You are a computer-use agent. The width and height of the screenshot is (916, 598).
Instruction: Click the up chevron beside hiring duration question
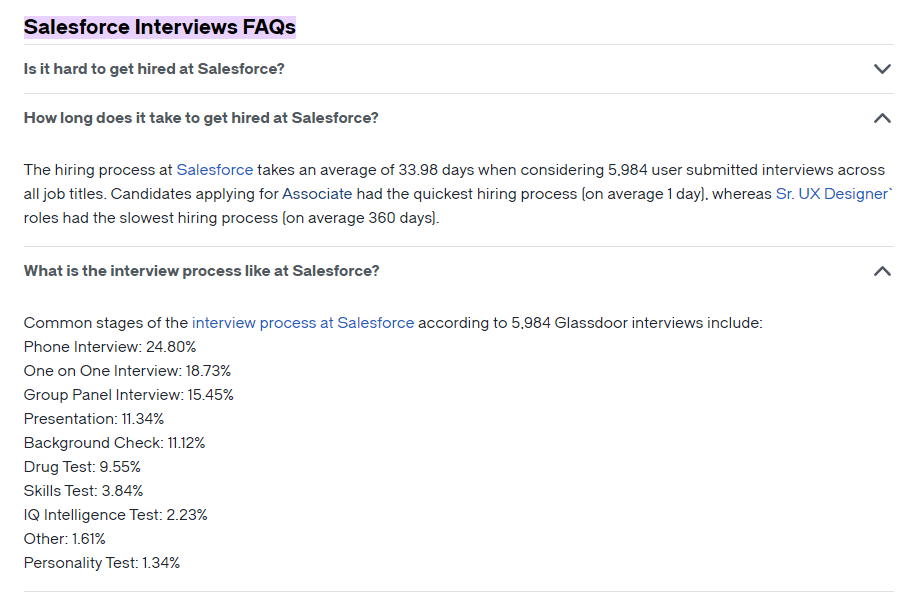tap(882, 117)
